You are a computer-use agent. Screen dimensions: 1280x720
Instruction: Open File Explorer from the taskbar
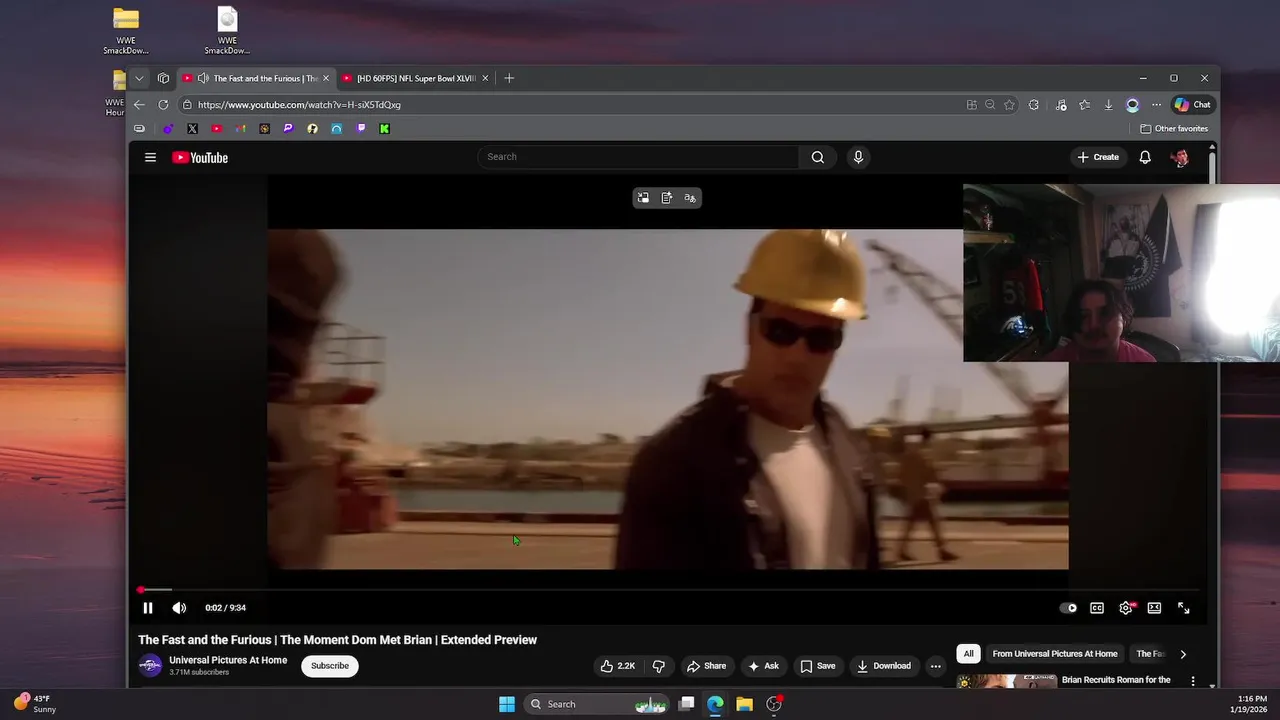744,704
